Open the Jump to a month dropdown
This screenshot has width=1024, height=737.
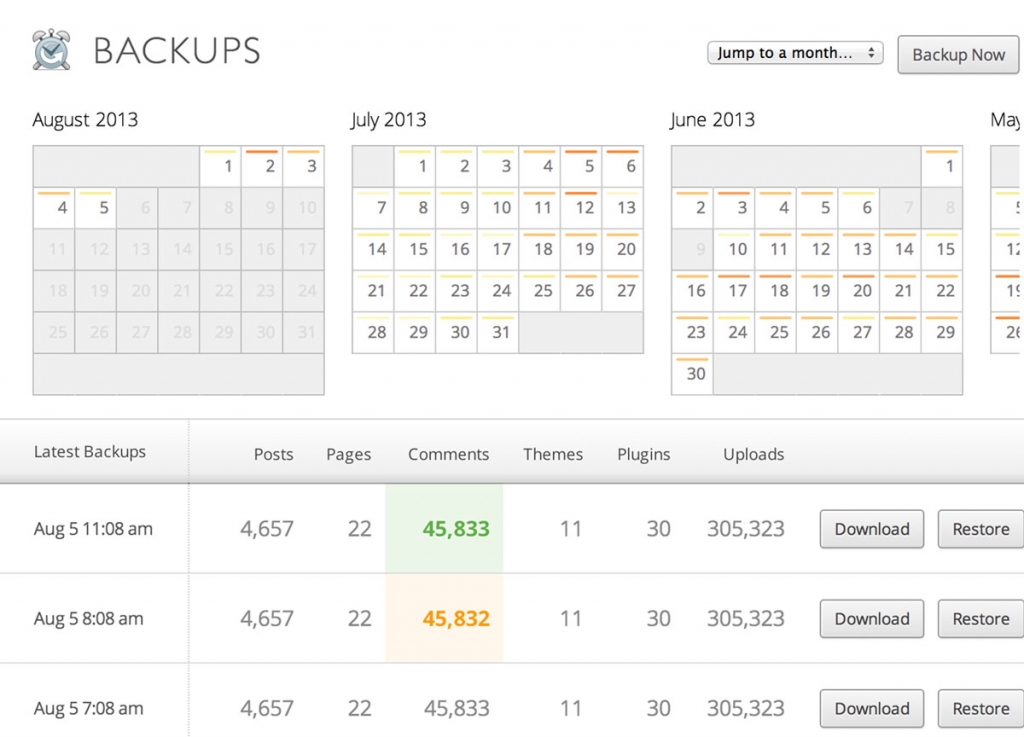pyautogui.click(x=794, y=53)
